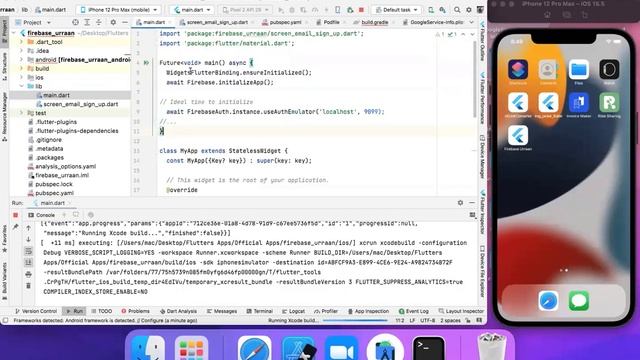Open the iPhone 12 Pro Max device dropdown
Image resolution: width=640 pixels, height=360 pixels.
point(119,9)
